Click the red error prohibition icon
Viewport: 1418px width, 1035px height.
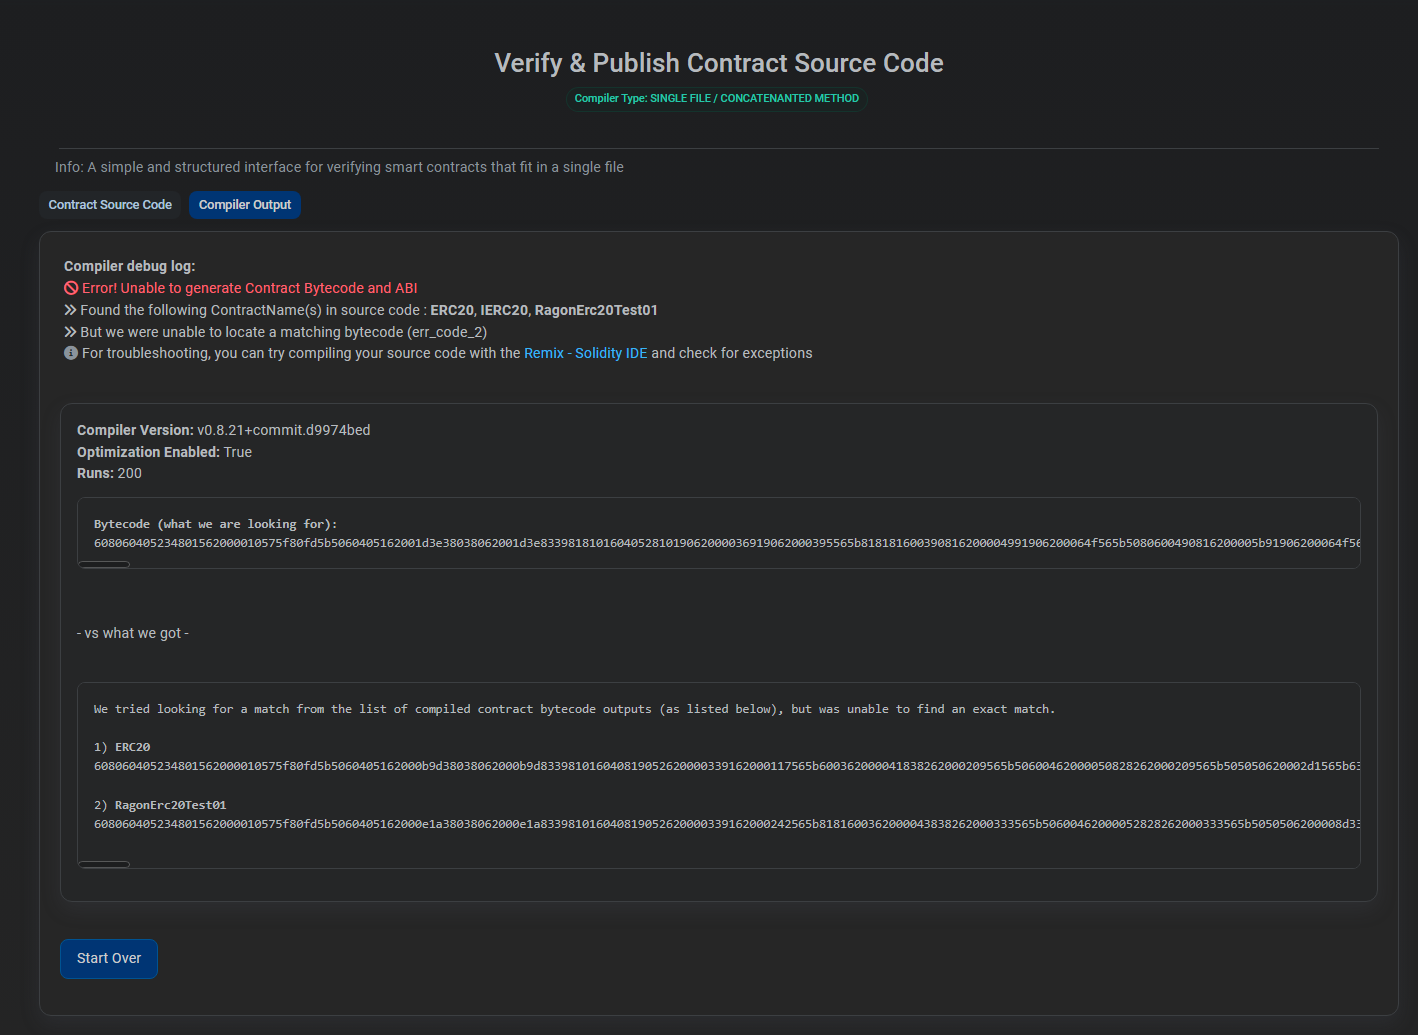71,288
